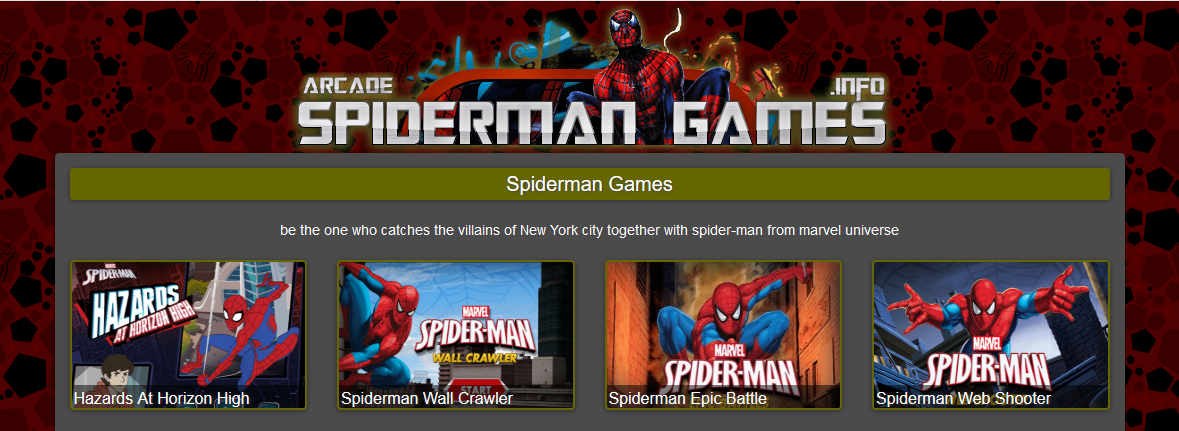Click the ARCADE word in the banner
Image resolution: width=1179 pixels, height=431 pixels.
click(348, 86)
